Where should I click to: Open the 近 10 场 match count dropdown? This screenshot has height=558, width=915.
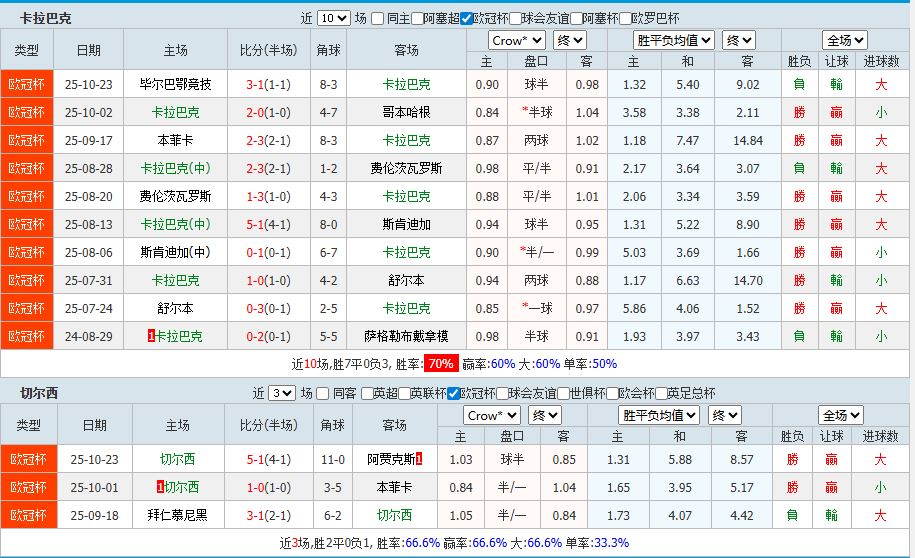click(x=333, y=18)
